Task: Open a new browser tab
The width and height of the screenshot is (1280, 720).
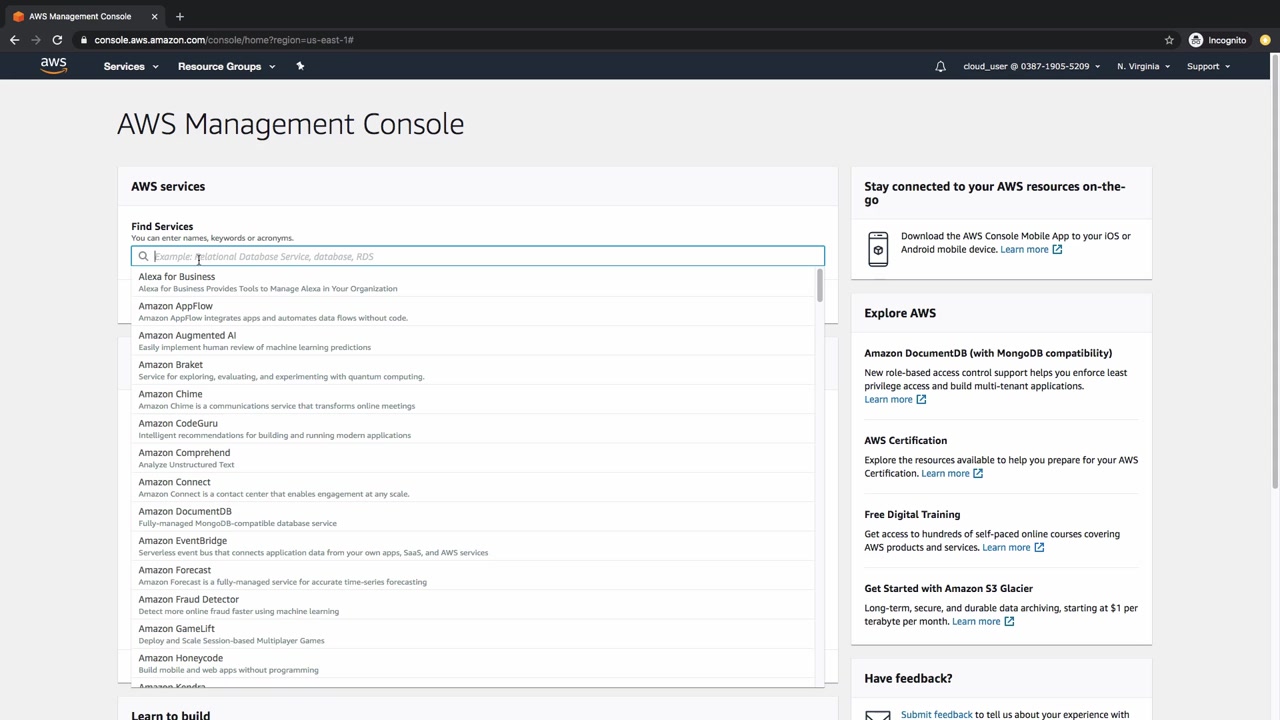Action: (180, 16)
